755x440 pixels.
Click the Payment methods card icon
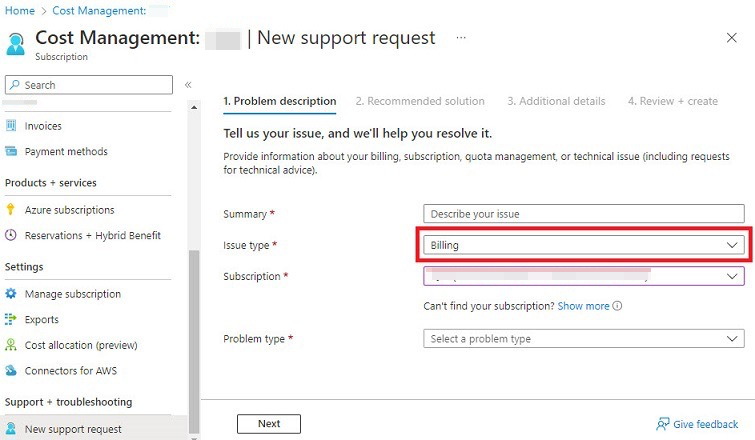[x=12, y=152]
